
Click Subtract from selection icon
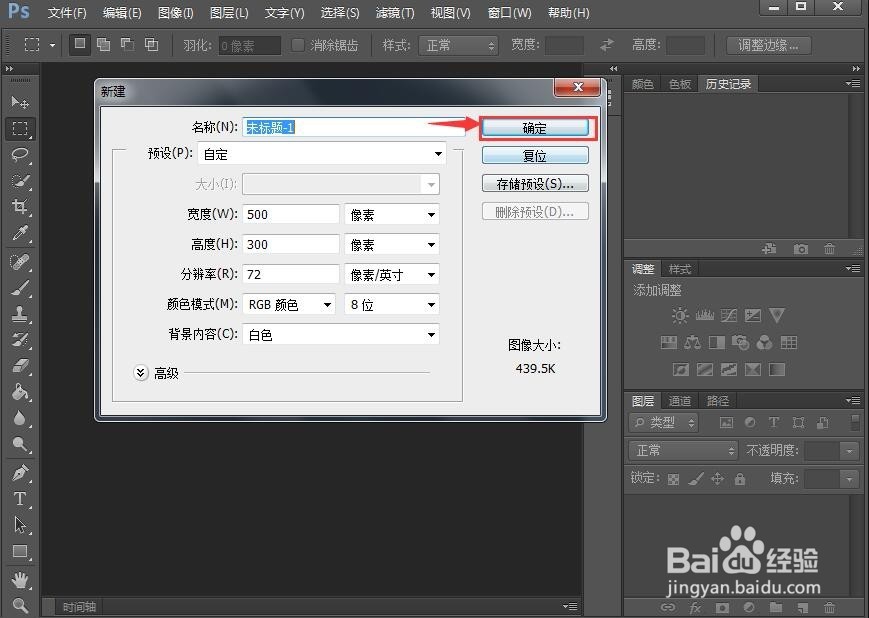coord(127,44)
